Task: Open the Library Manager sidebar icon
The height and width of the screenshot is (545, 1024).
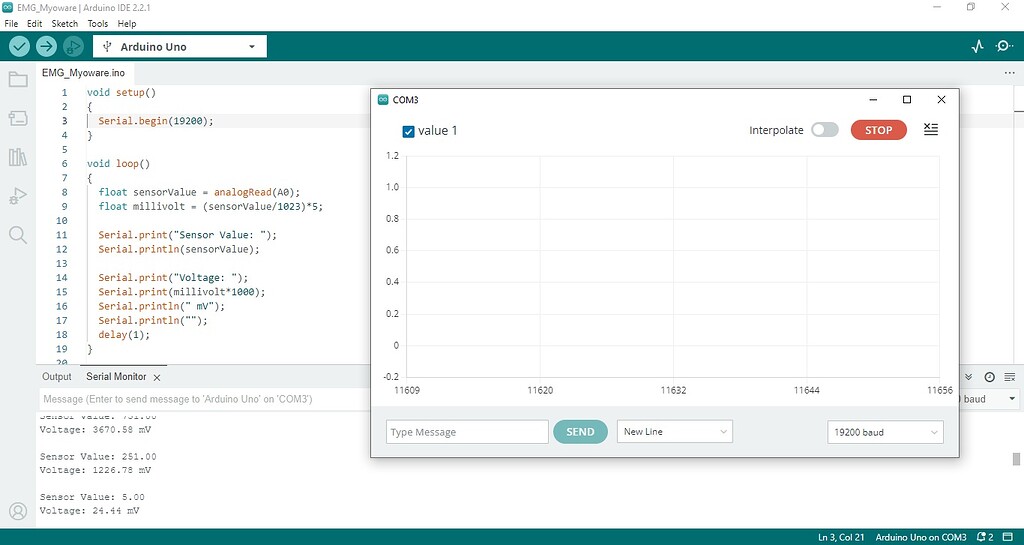Action: click(18, 157)
